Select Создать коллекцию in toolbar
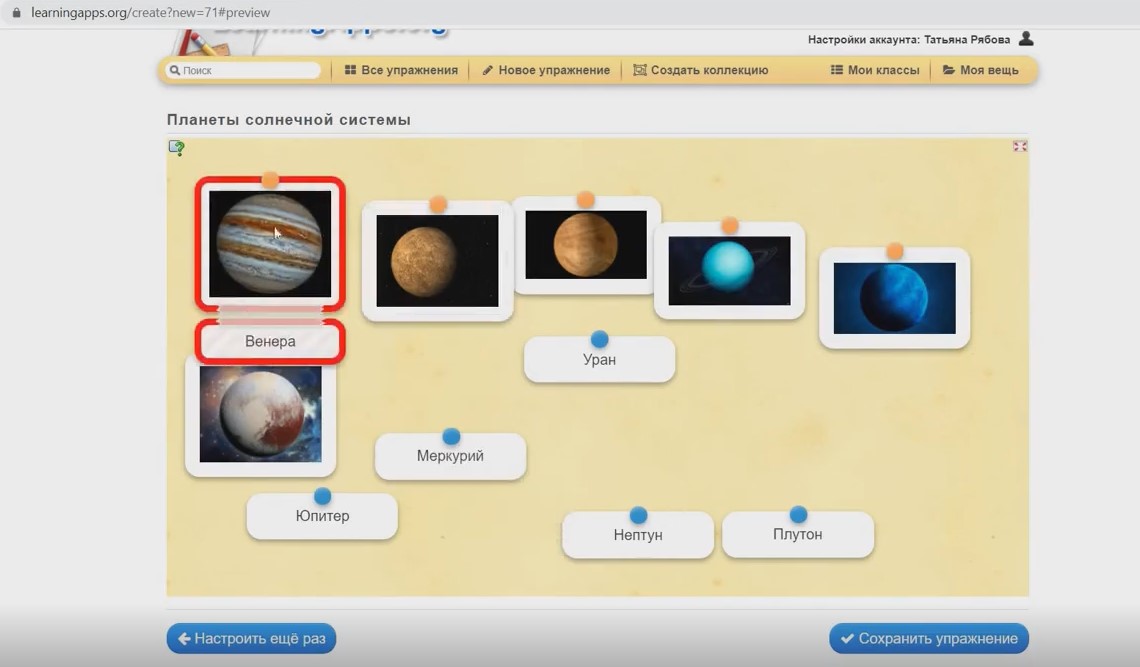 coord(701,70)
